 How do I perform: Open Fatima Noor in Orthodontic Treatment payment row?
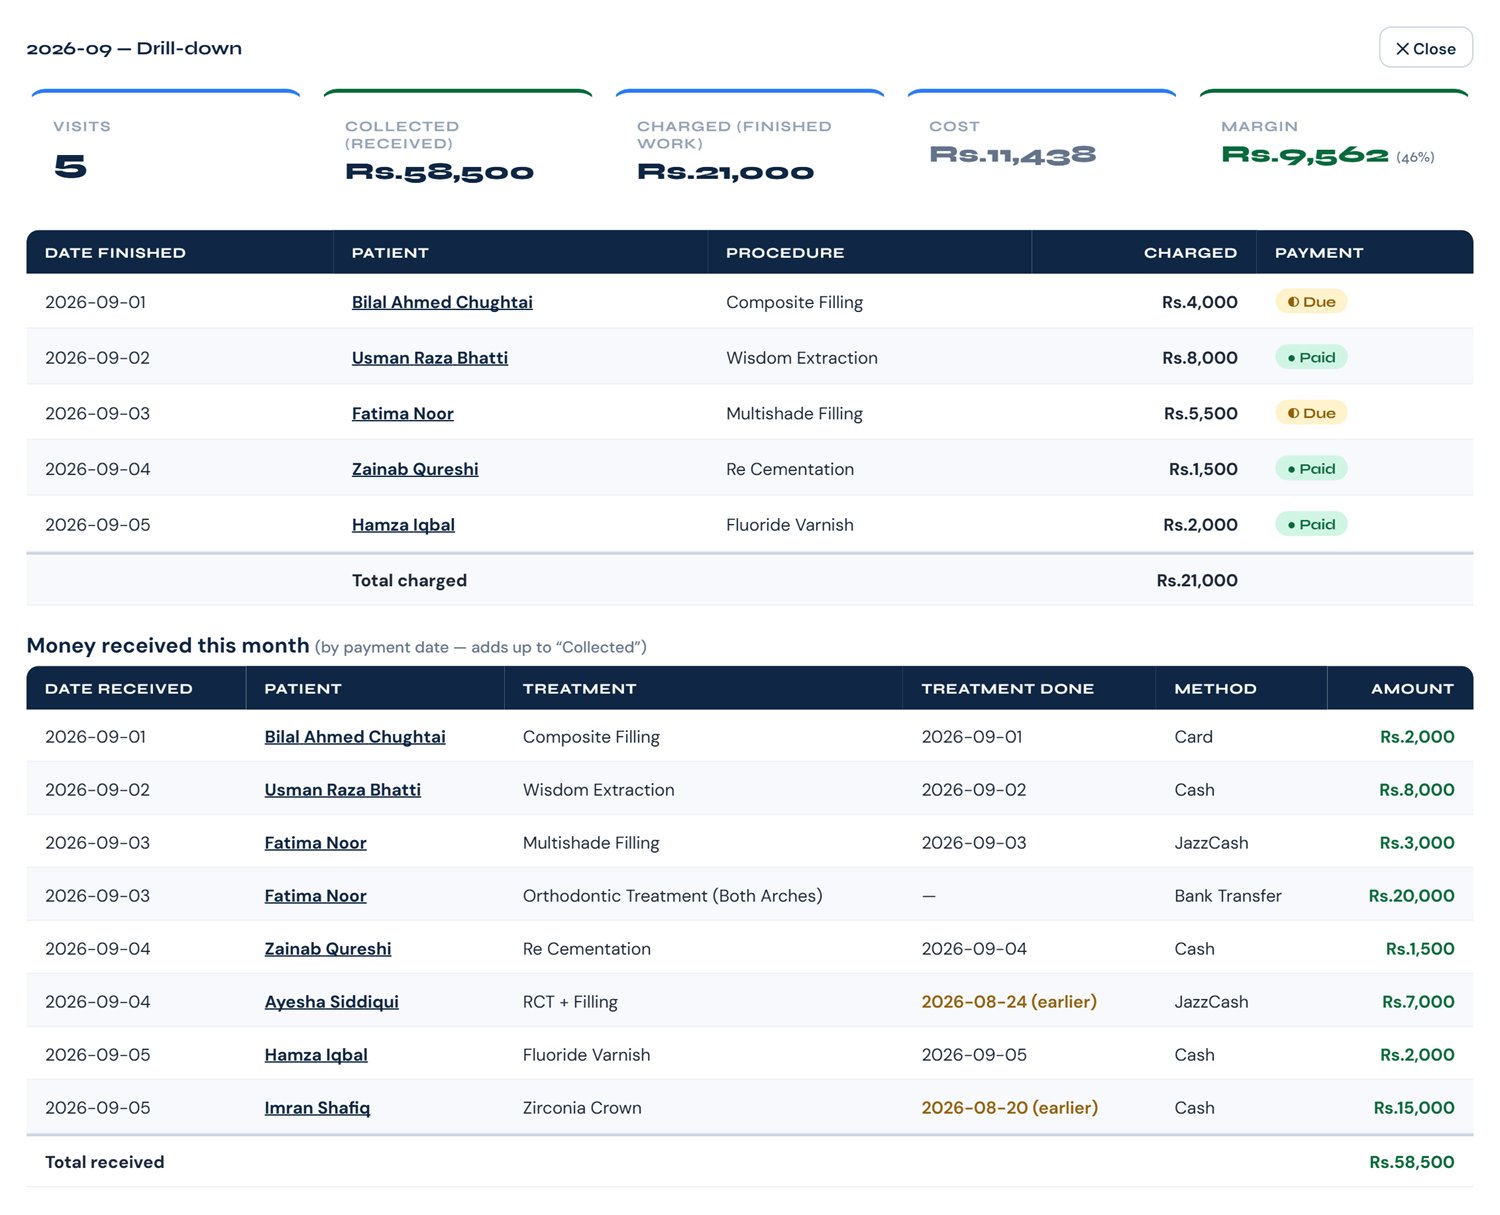[x=316, y=896]
